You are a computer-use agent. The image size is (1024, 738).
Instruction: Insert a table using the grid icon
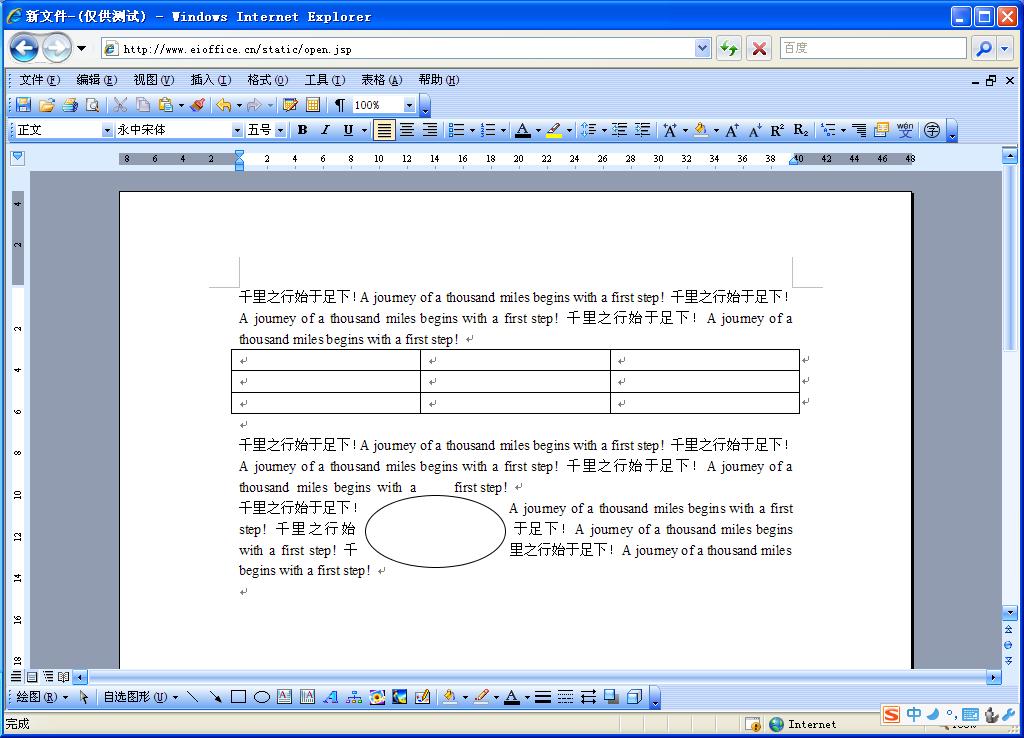[x=313, y=104]
